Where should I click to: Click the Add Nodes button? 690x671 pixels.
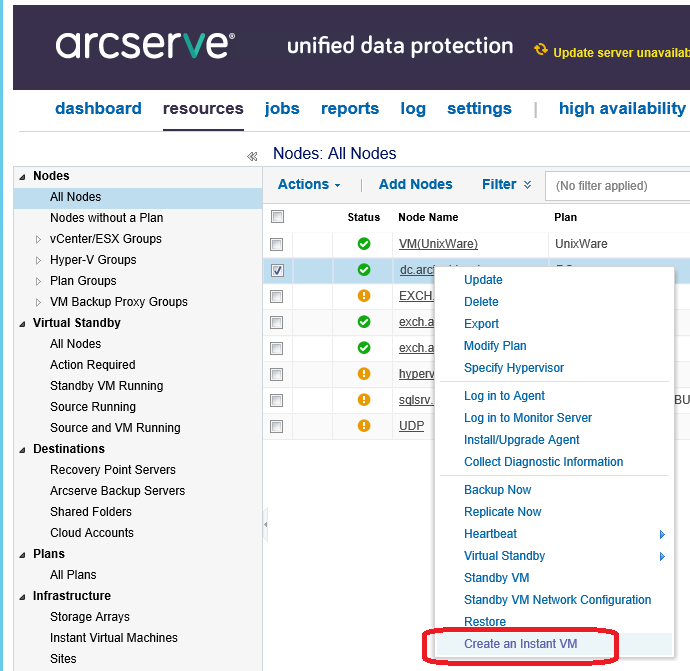pyautogui.click(x=415, y=185)
